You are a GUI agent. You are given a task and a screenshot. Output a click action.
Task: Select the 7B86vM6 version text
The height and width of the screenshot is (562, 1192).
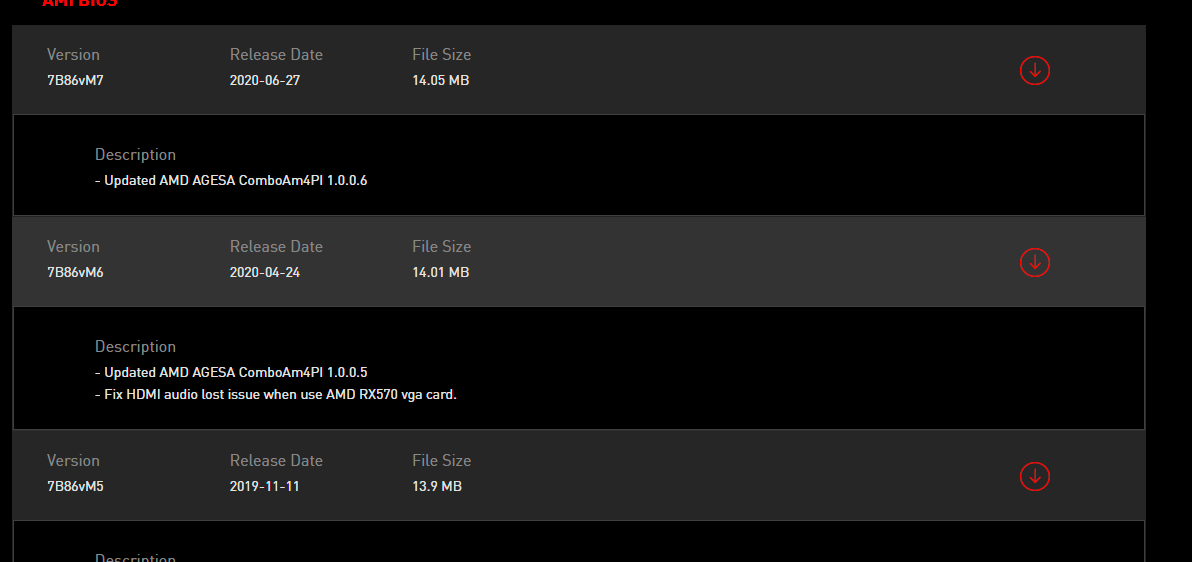[x=75, y=272]
